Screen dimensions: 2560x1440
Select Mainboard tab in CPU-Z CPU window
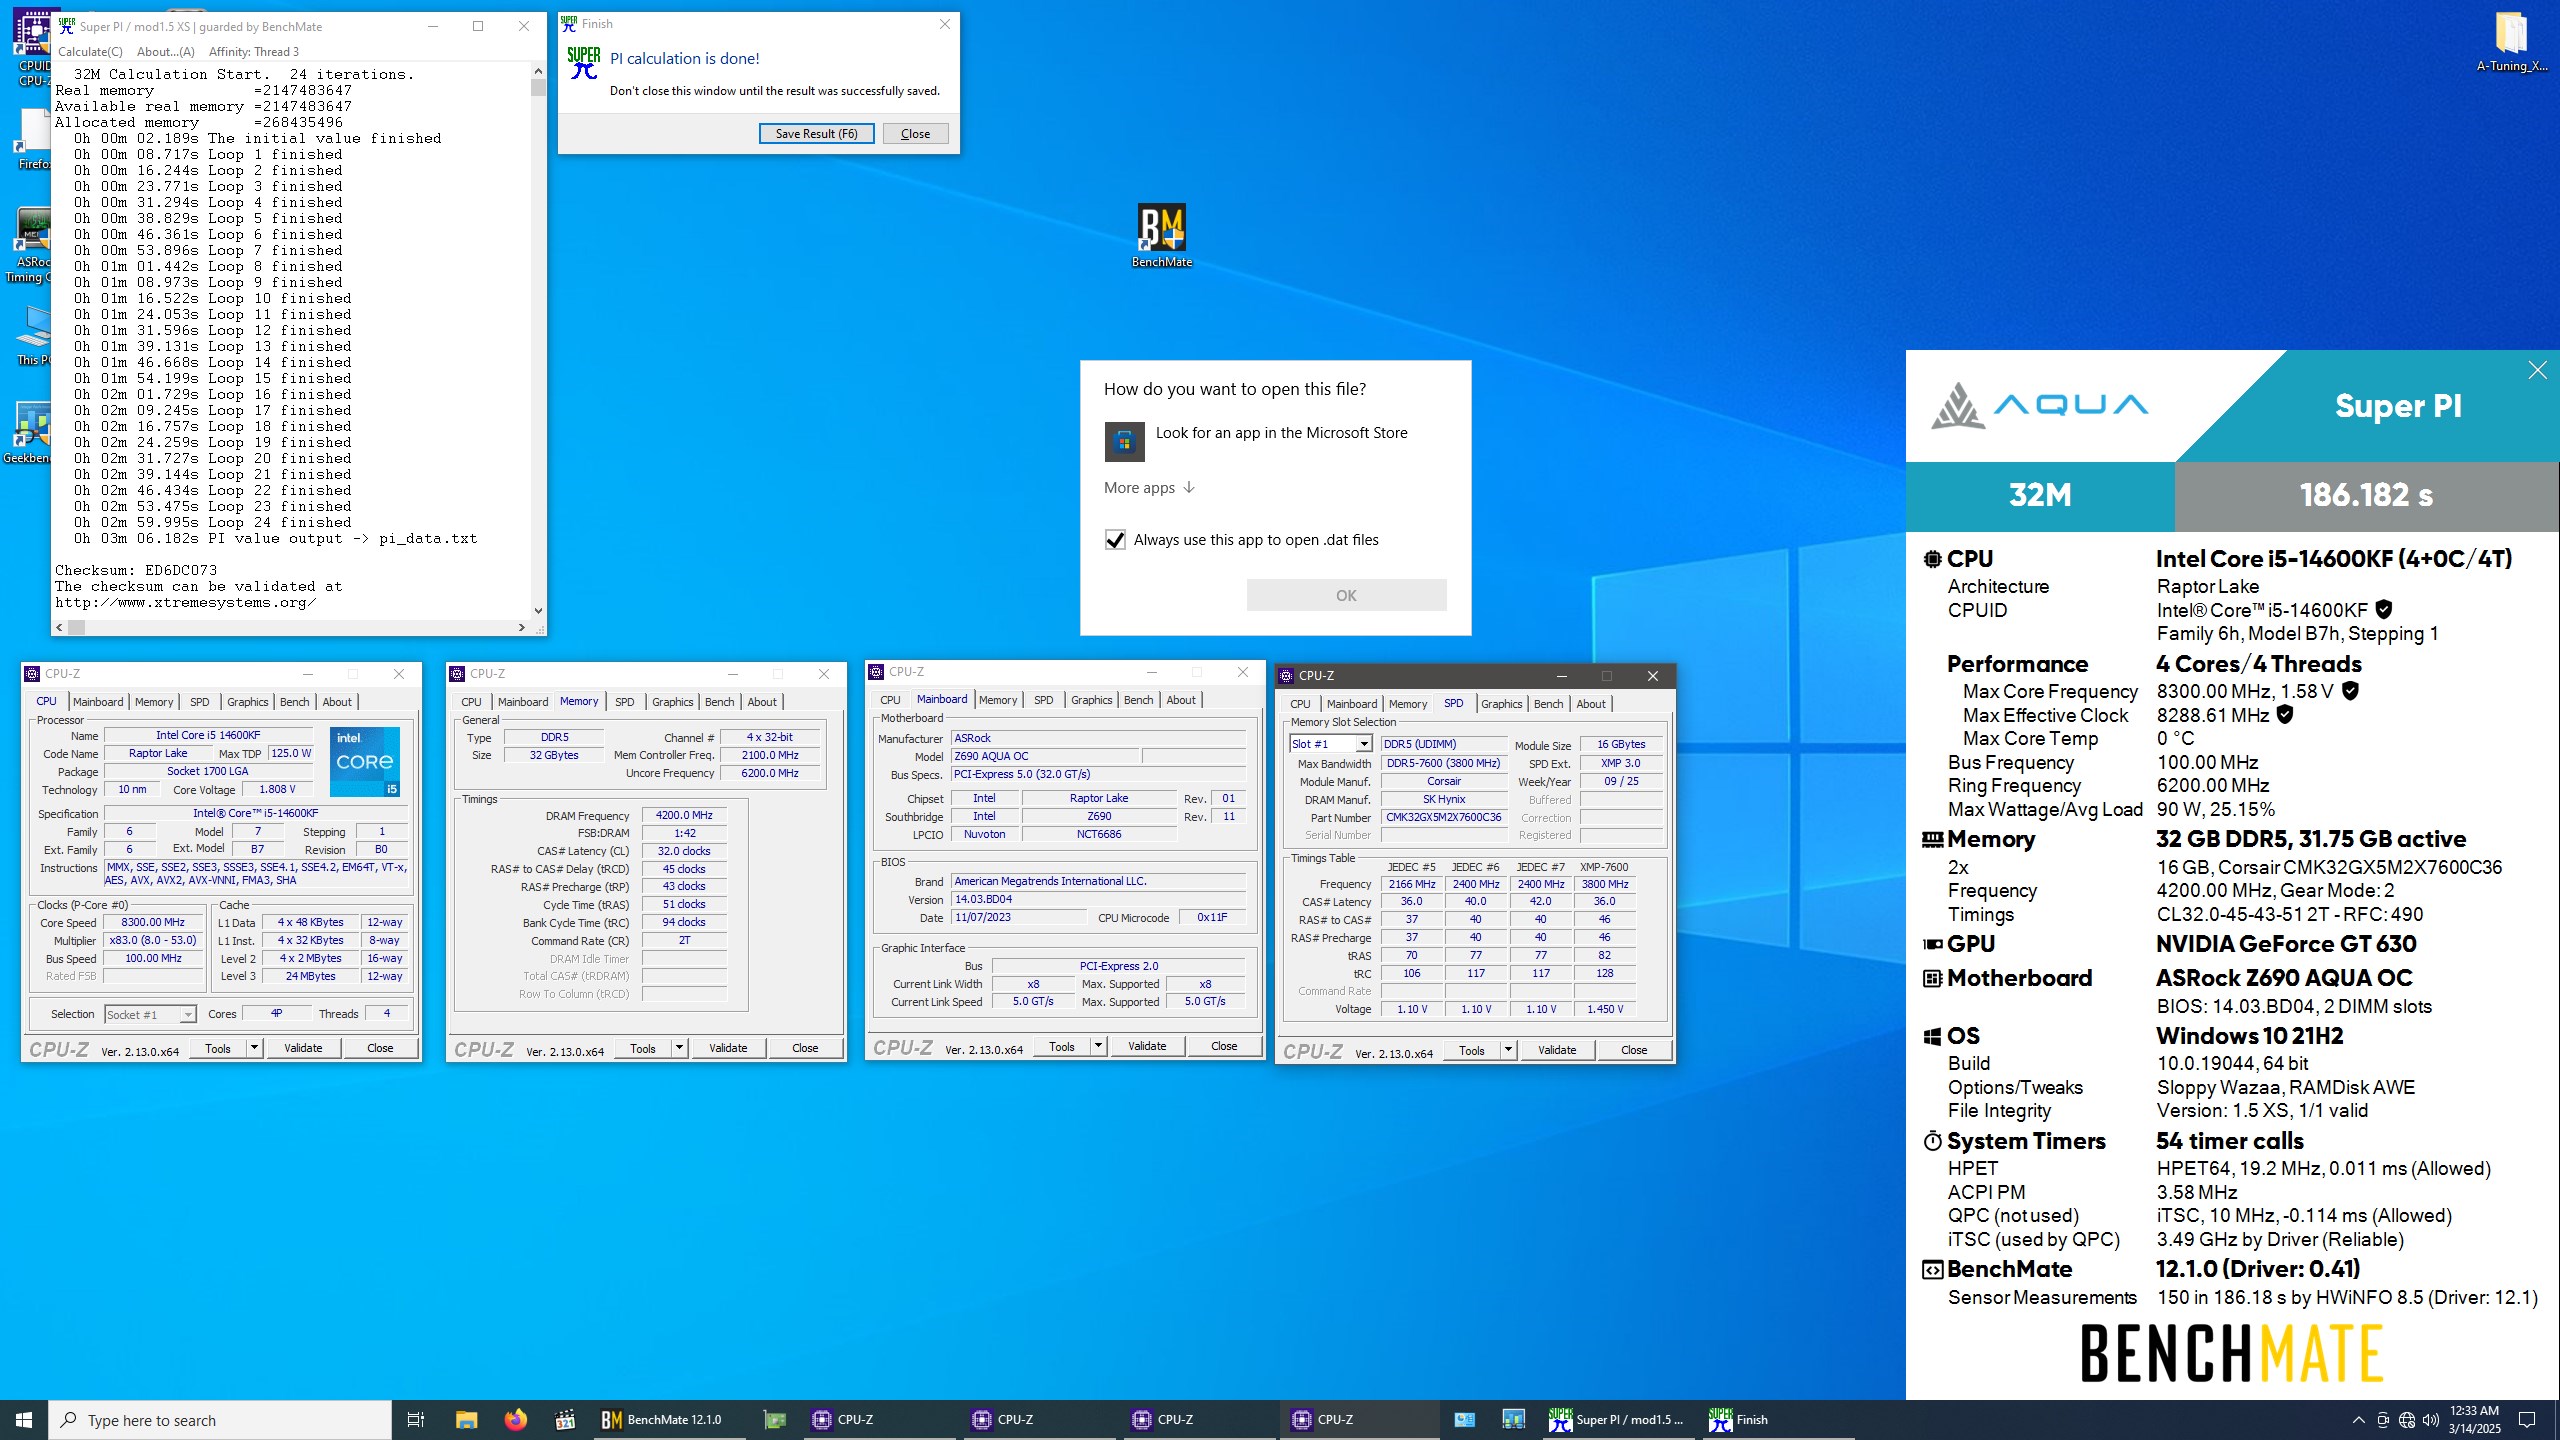click(98, 702)
